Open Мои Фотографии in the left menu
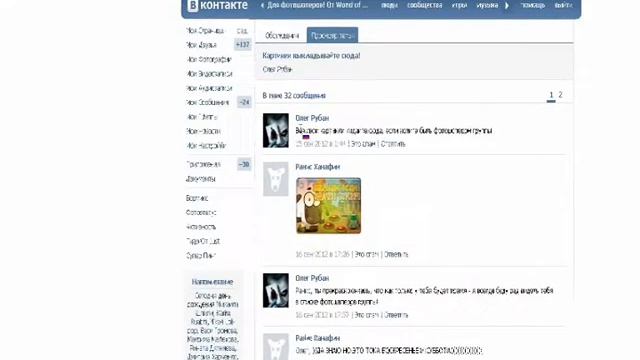Viewport: 640px width, 360px height. (x=209, y=60)
